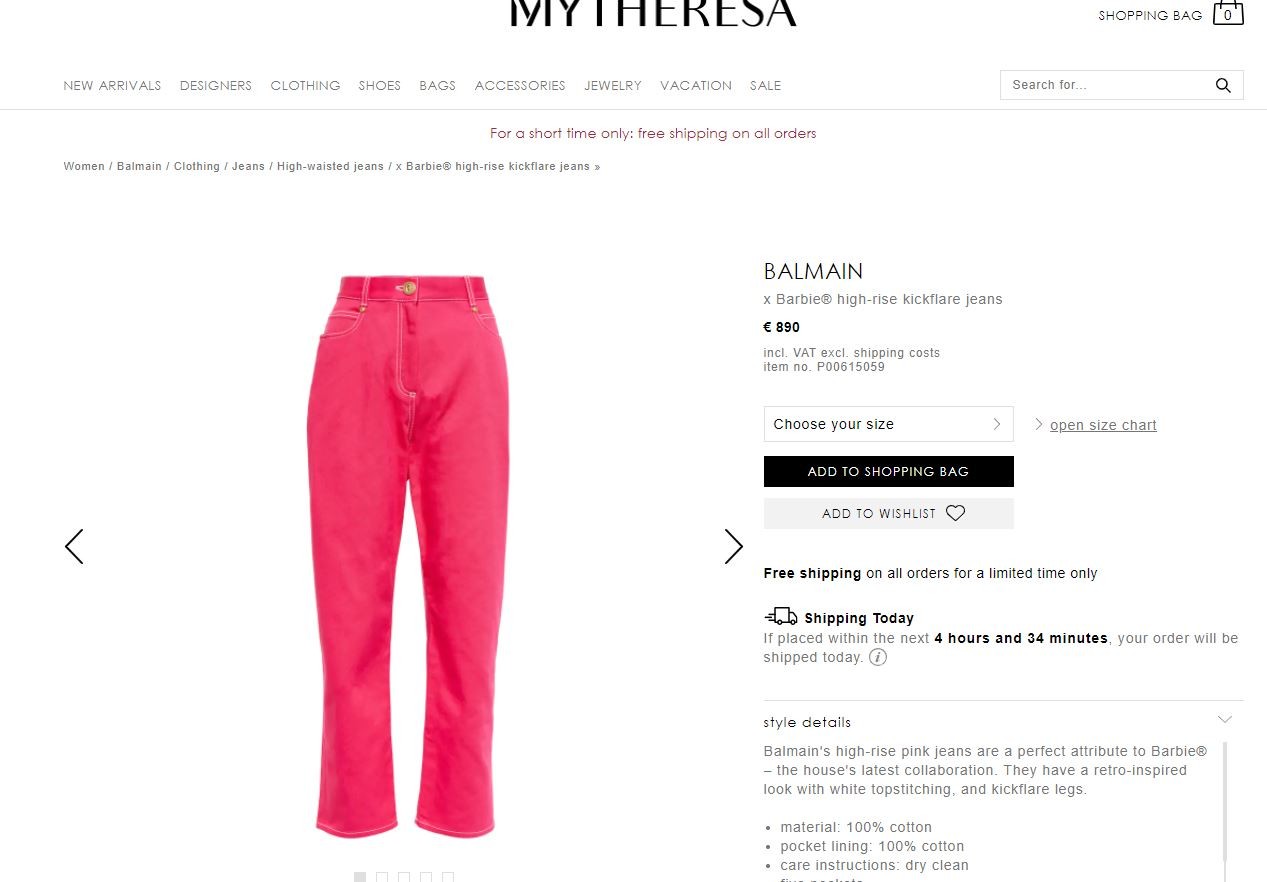Click ADD TO SHOPPING BAG button
The width and height of the screenshot is (1267, 882).
click(888, 472)
